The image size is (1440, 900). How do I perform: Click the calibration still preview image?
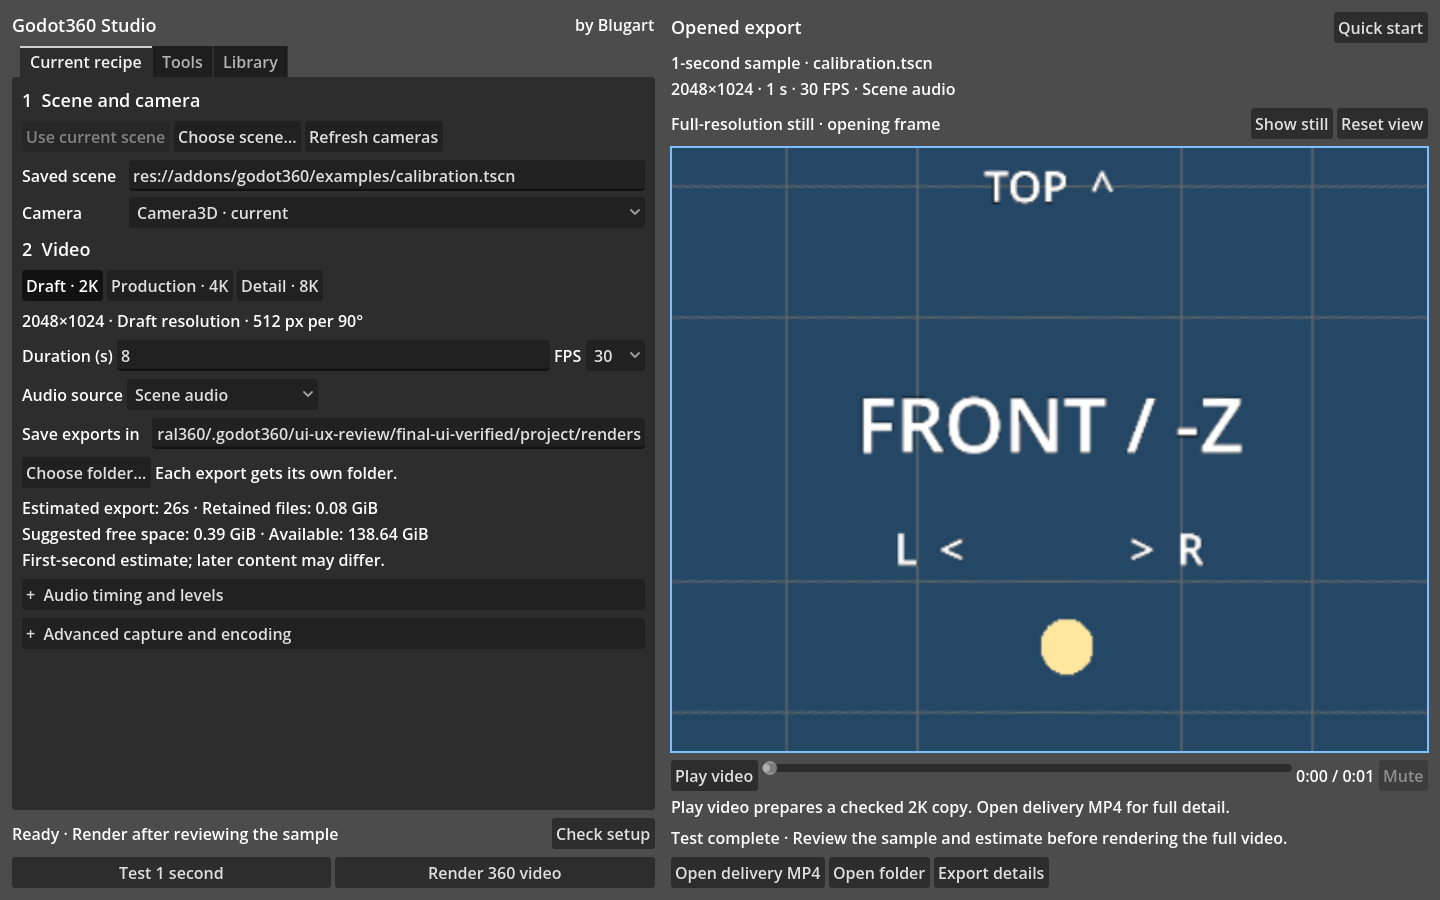pyautogui.click(x=1049, y=449)
